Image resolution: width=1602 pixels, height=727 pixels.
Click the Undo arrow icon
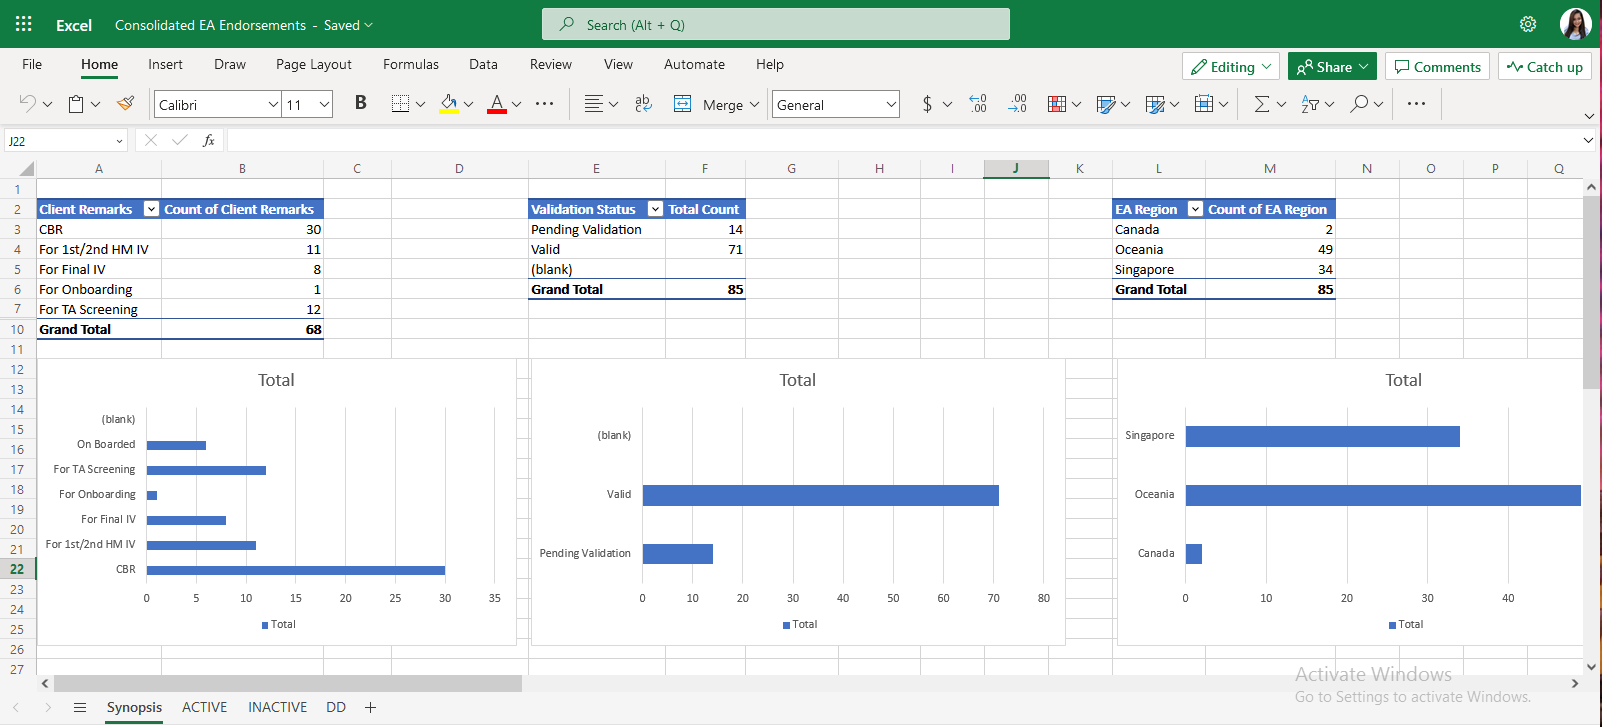(x=27, y=104)
